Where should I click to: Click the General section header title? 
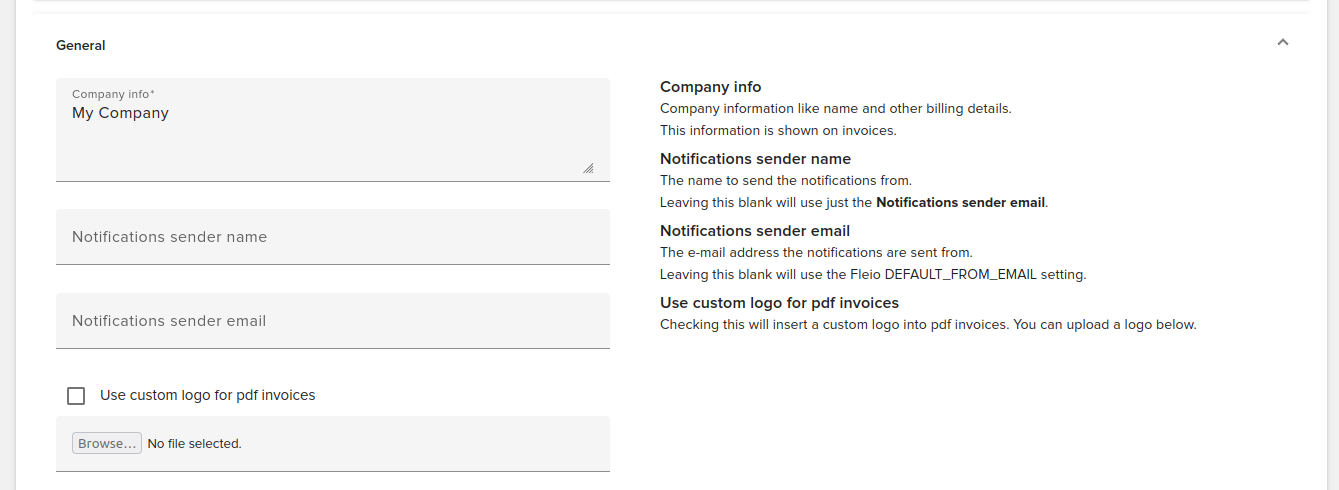81,45
